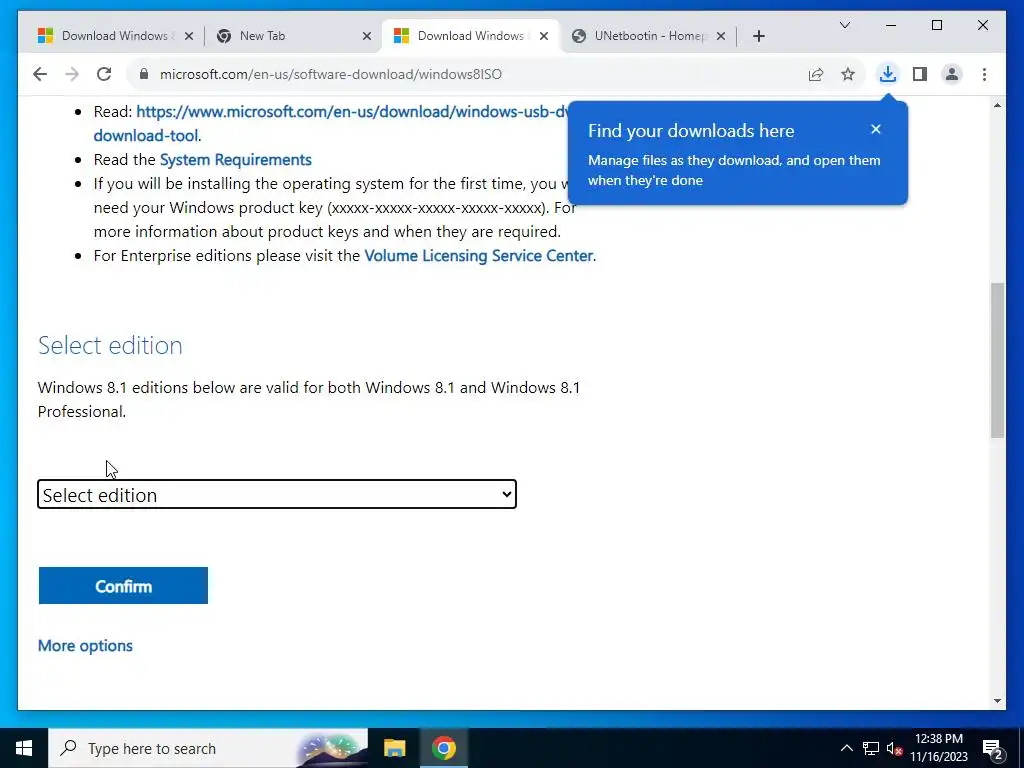The width and height of the screenshot is (1024, 768).
Task: Click the 'Find your downloads here' title
Action: coord(691,131)
